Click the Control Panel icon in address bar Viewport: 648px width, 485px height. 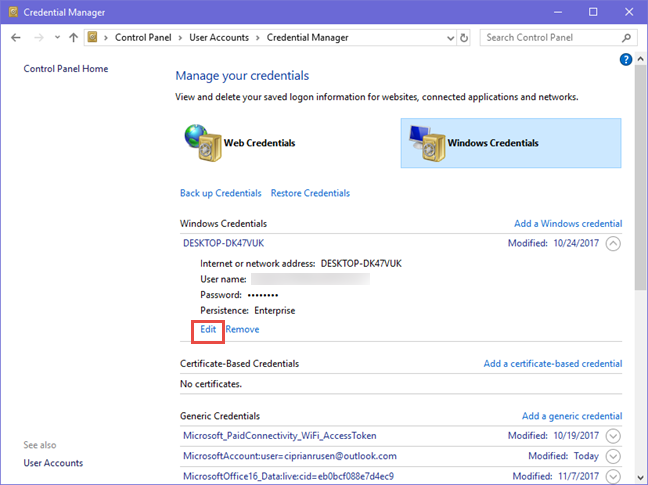[93, 37]
